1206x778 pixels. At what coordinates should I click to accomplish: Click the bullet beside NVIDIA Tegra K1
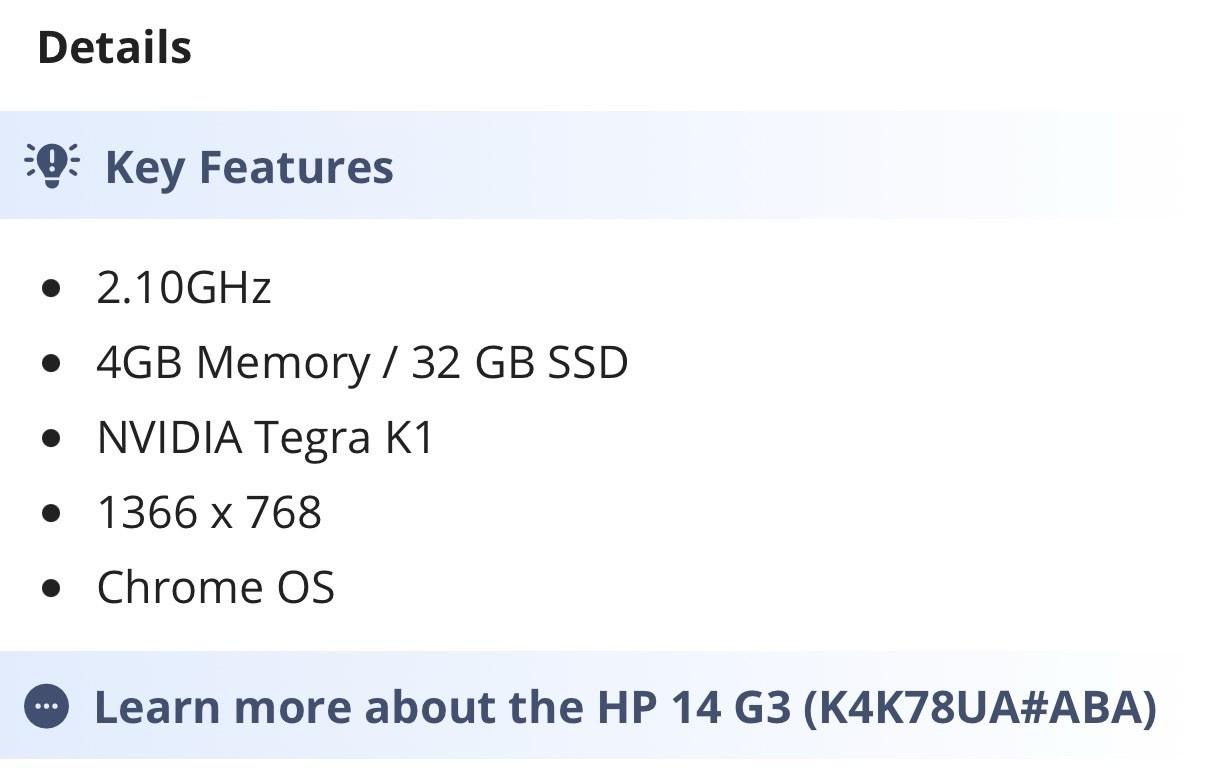point(52,438)
